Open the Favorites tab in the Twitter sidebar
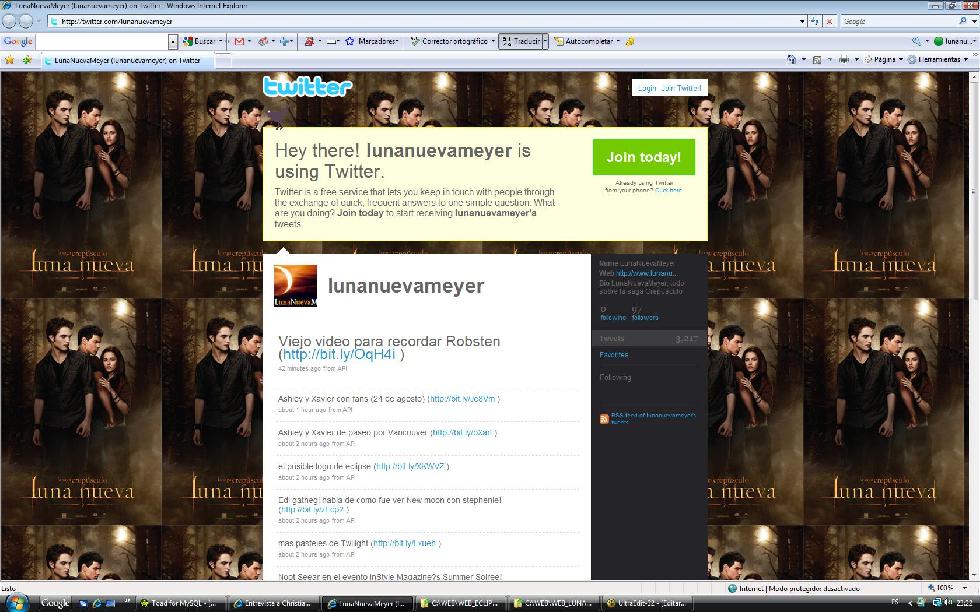The width and height of the screenshot is (980, 612). [x=613, y=355]
